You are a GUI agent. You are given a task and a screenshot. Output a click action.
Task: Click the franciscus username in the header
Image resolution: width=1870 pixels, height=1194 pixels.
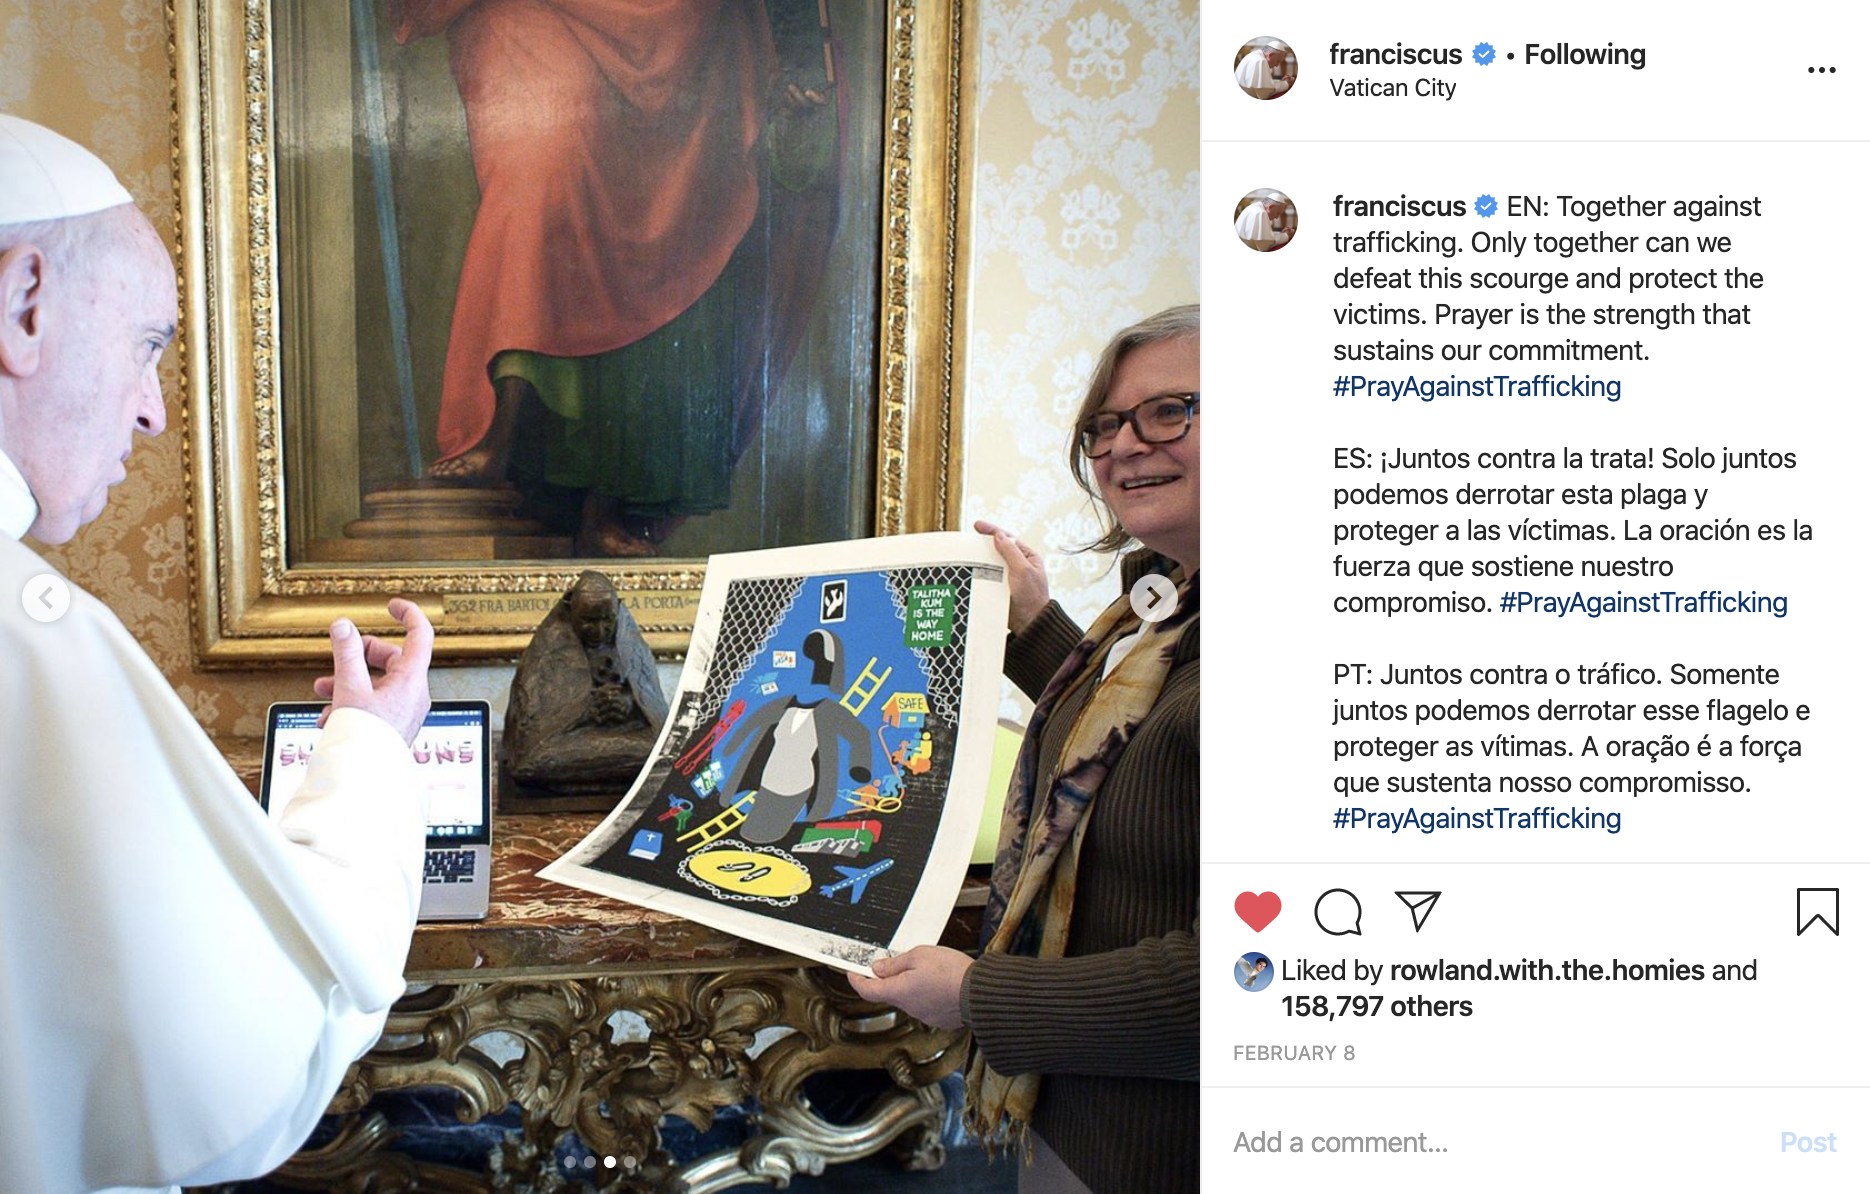1395,54
